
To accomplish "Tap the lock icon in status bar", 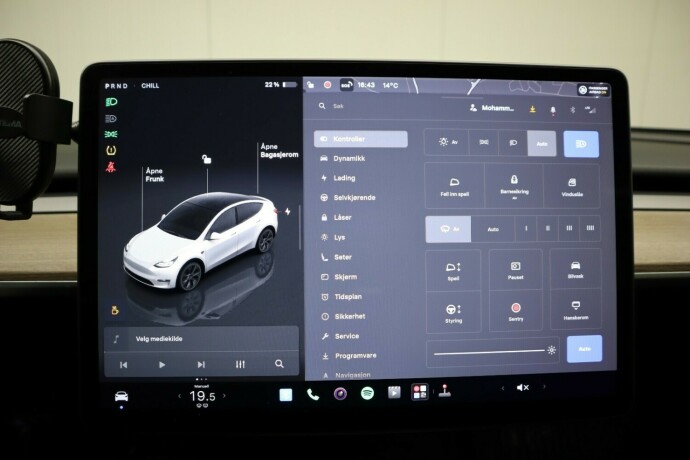I will 311,85.
